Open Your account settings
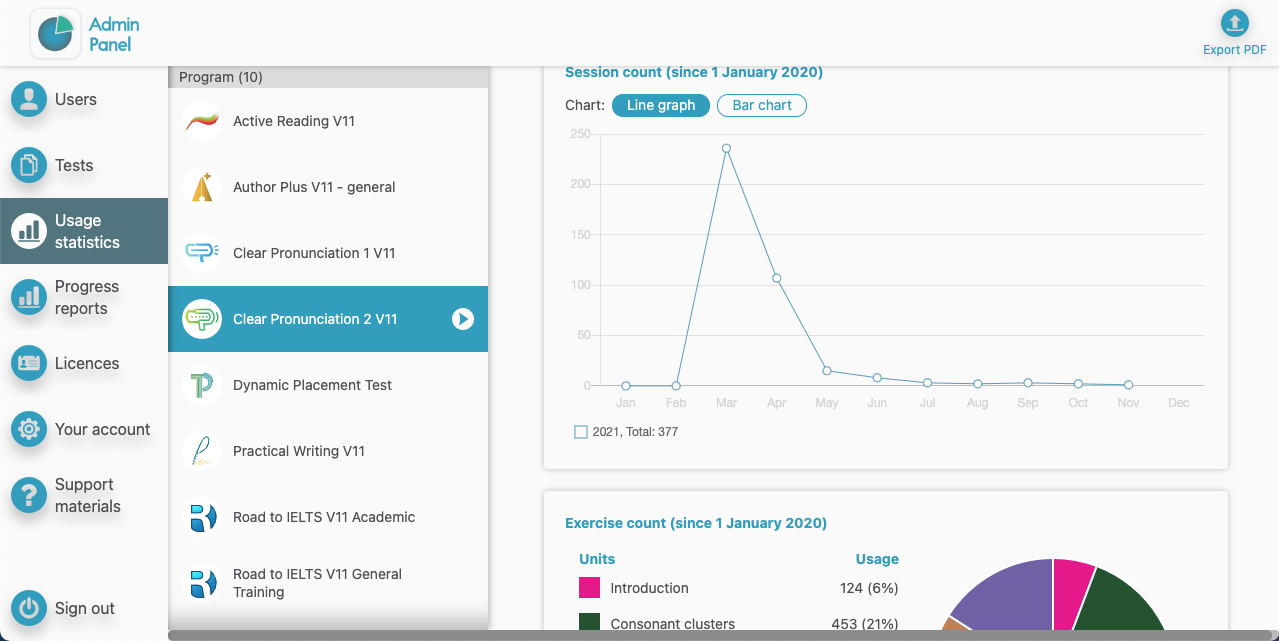1279x641 pixels. pyautogui.click(x=84, y=429)
